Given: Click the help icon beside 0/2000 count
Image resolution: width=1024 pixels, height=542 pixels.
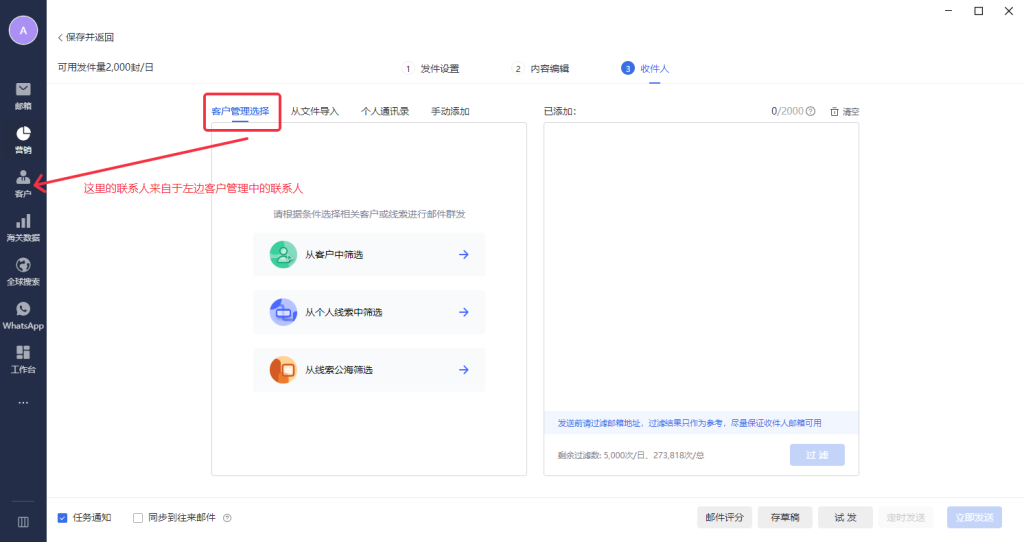Looking at the screenshot, I should [x=811, y=112].
